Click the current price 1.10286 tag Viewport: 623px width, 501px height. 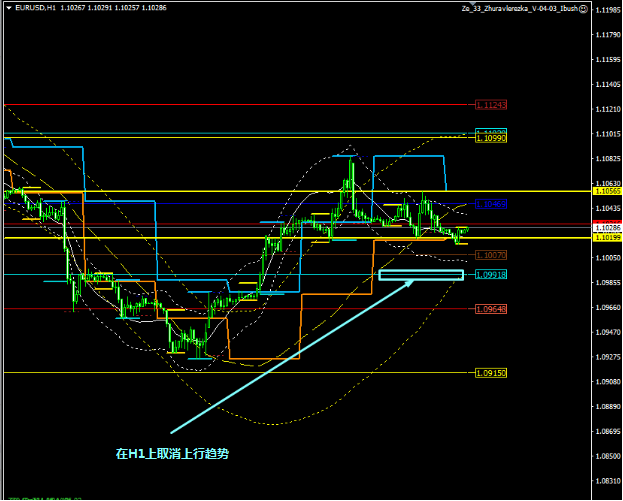607,228
